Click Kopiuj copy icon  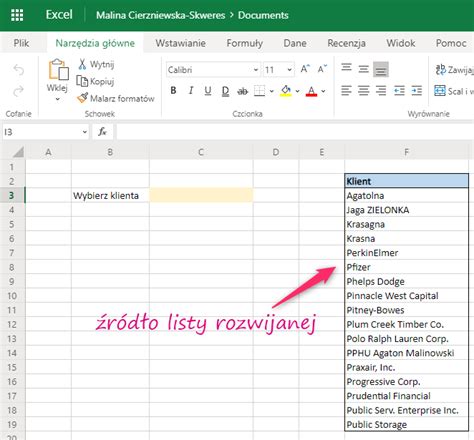82,81
